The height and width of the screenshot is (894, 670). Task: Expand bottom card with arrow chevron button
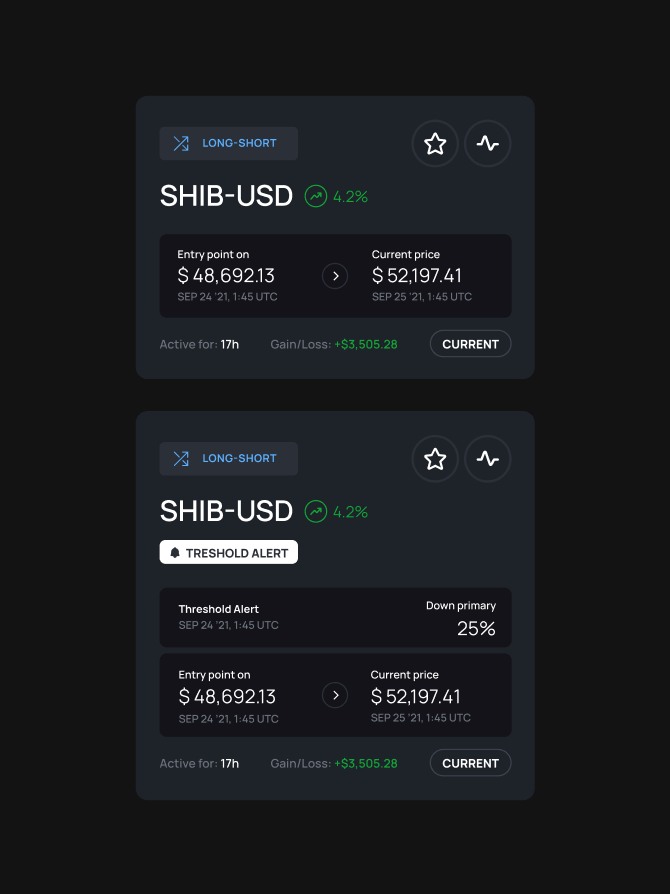coord(335,695)
